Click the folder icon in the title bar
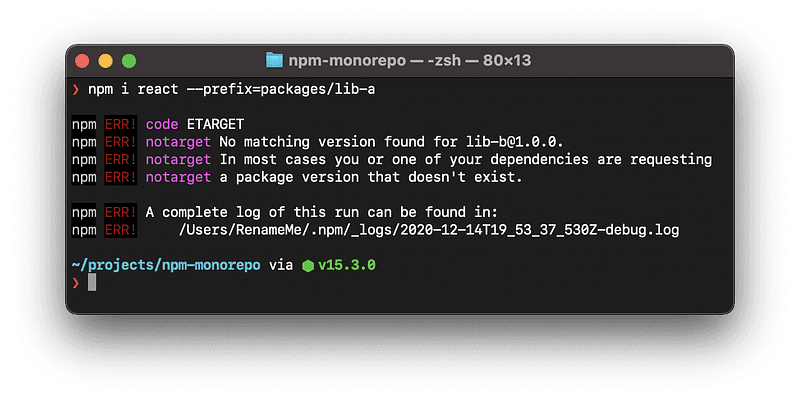 275,61
